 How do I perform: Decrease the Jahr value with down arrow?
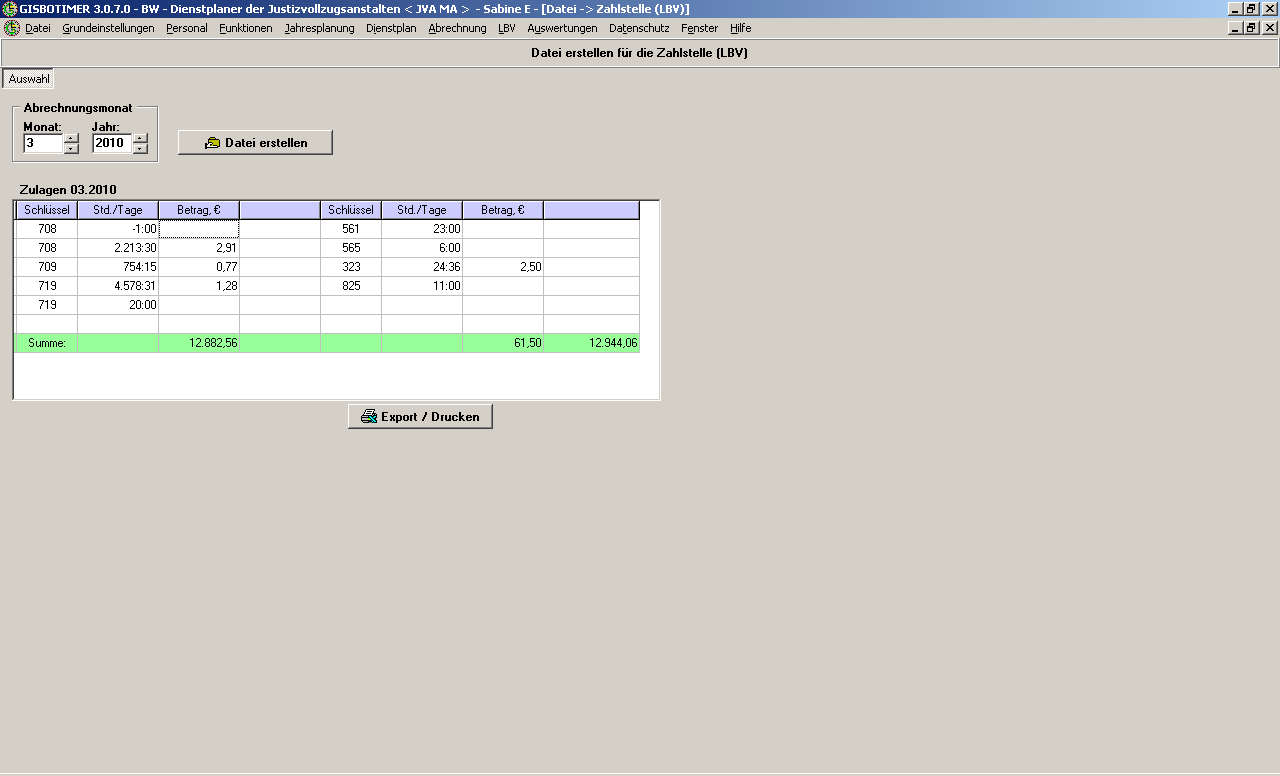coord(140,148)
